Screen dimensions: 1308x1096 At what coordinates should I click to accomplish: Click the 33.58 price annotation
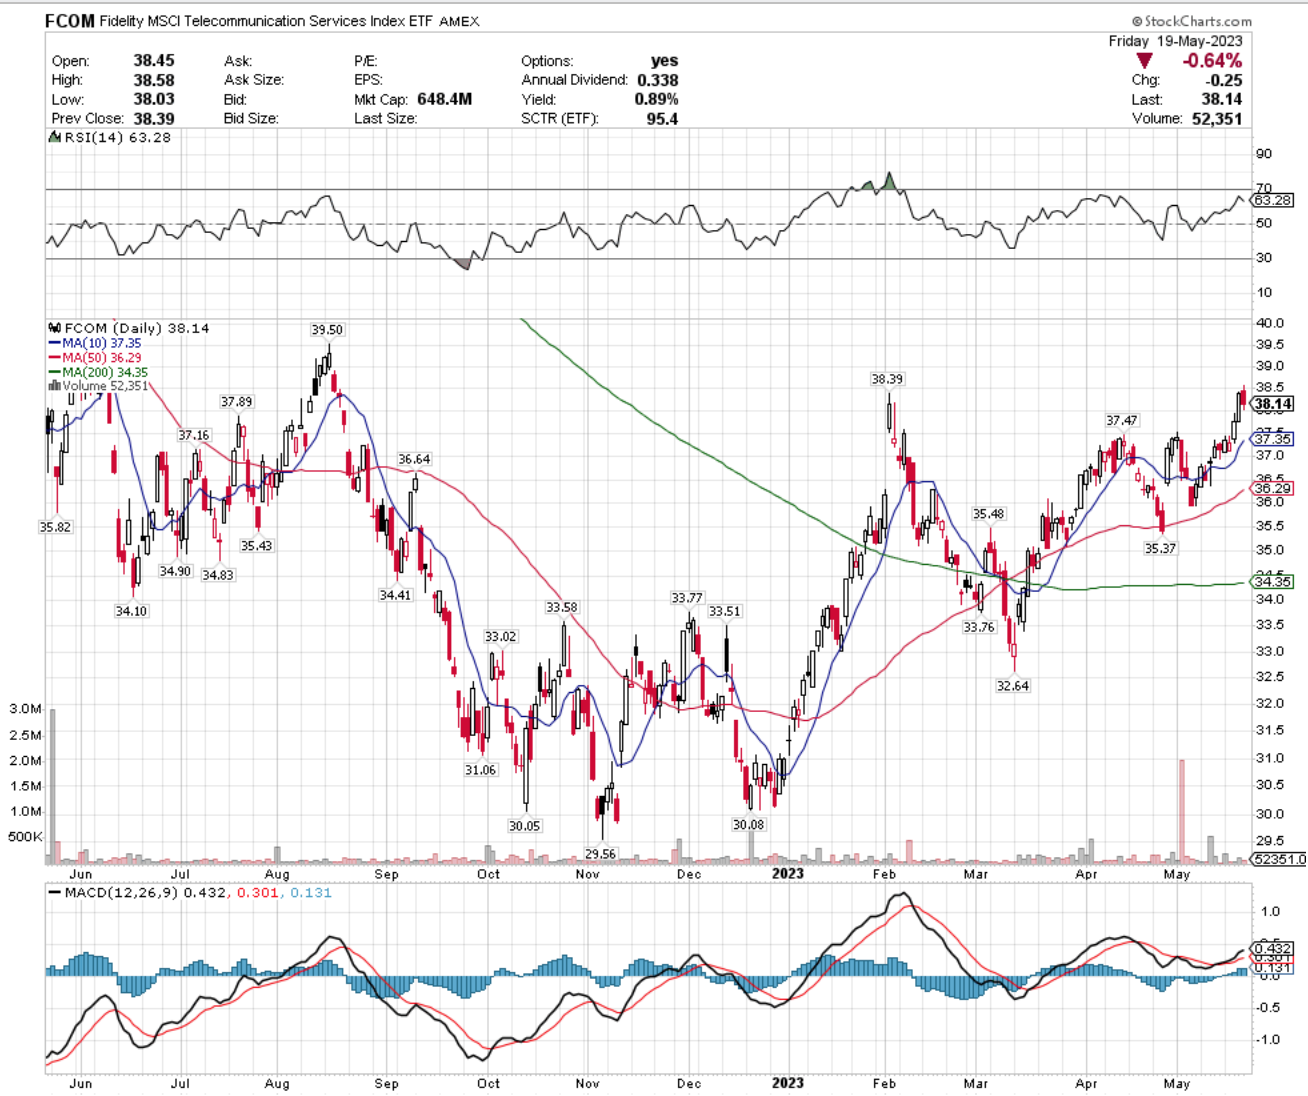pos(562,607)
